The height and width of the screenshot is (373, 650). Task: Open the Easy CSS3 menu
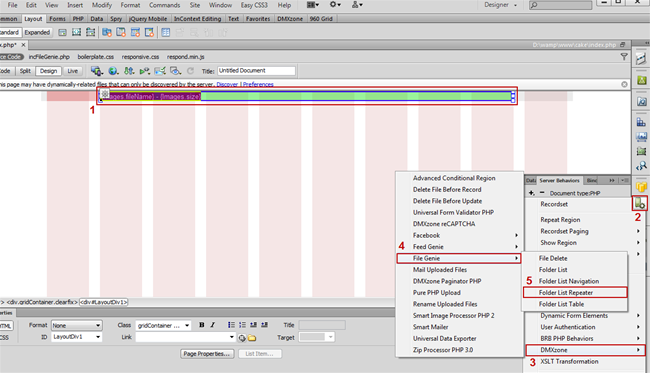point(254,5)
